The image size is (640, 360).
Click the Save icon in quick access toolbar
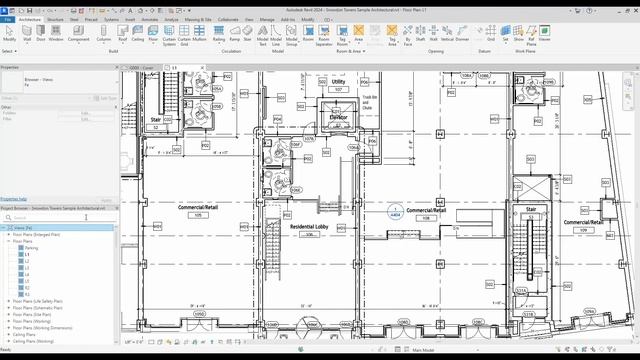point(29,11)
